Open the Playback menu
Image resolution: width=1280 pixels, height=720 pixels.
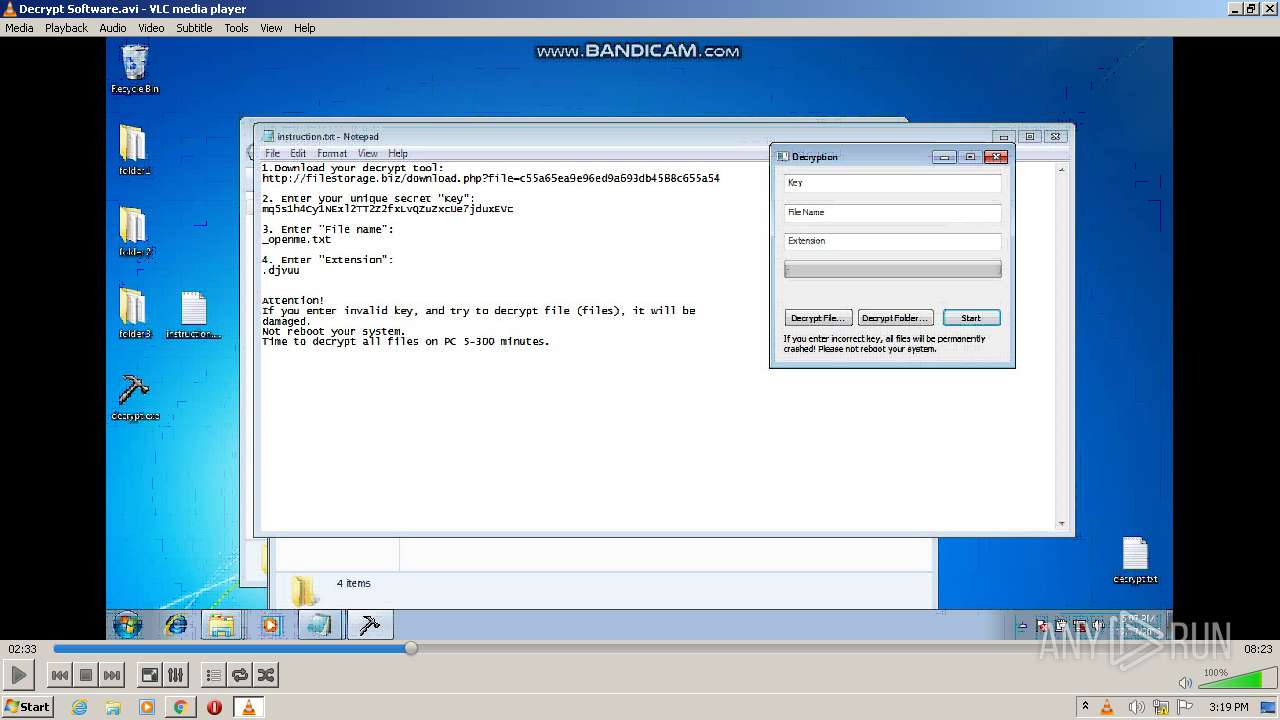pos(66,28)
